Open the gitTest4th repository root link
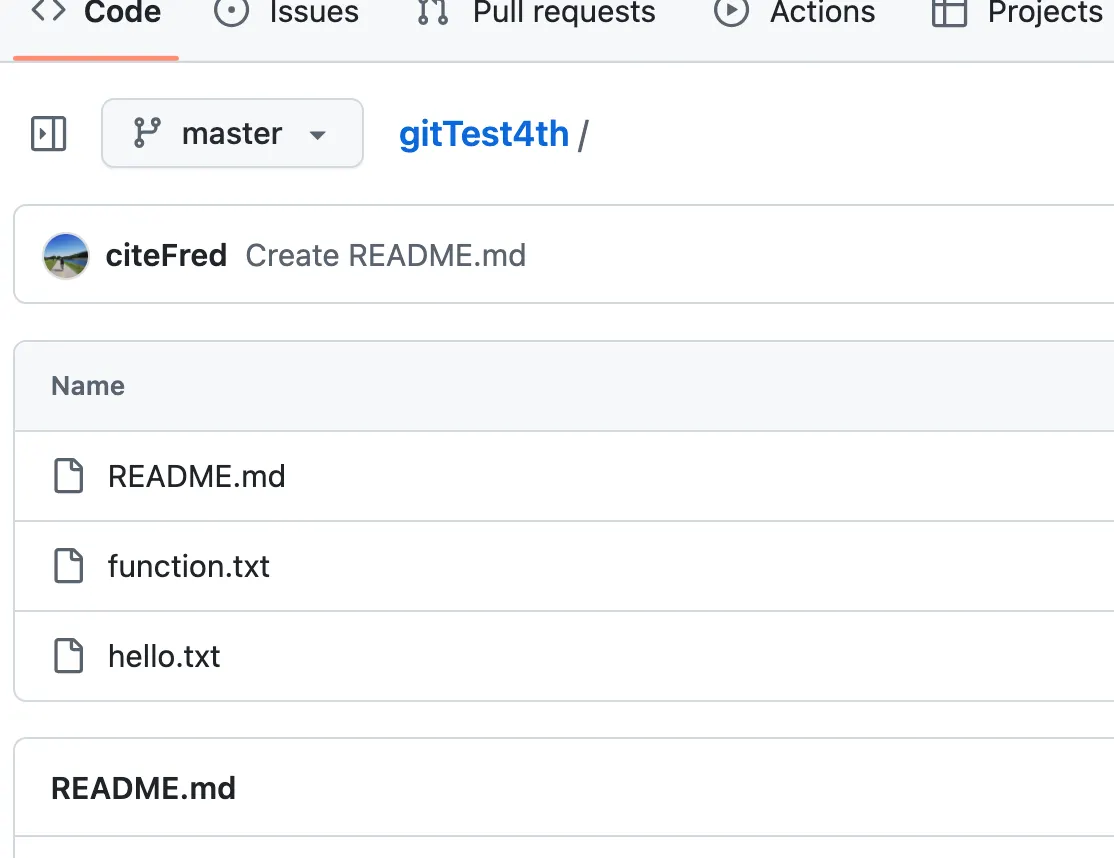The image size is (1114, 858). 484,134
